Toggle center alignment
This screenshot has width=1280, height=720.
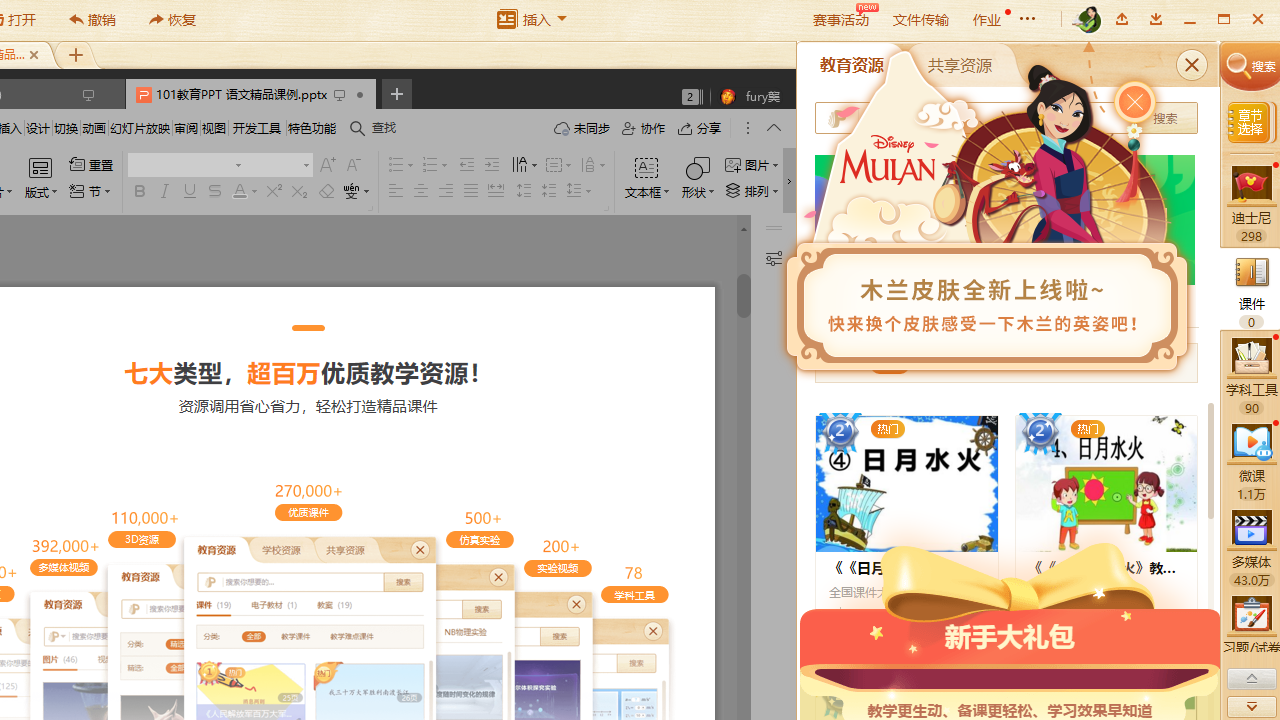click(x=421, y=191)
